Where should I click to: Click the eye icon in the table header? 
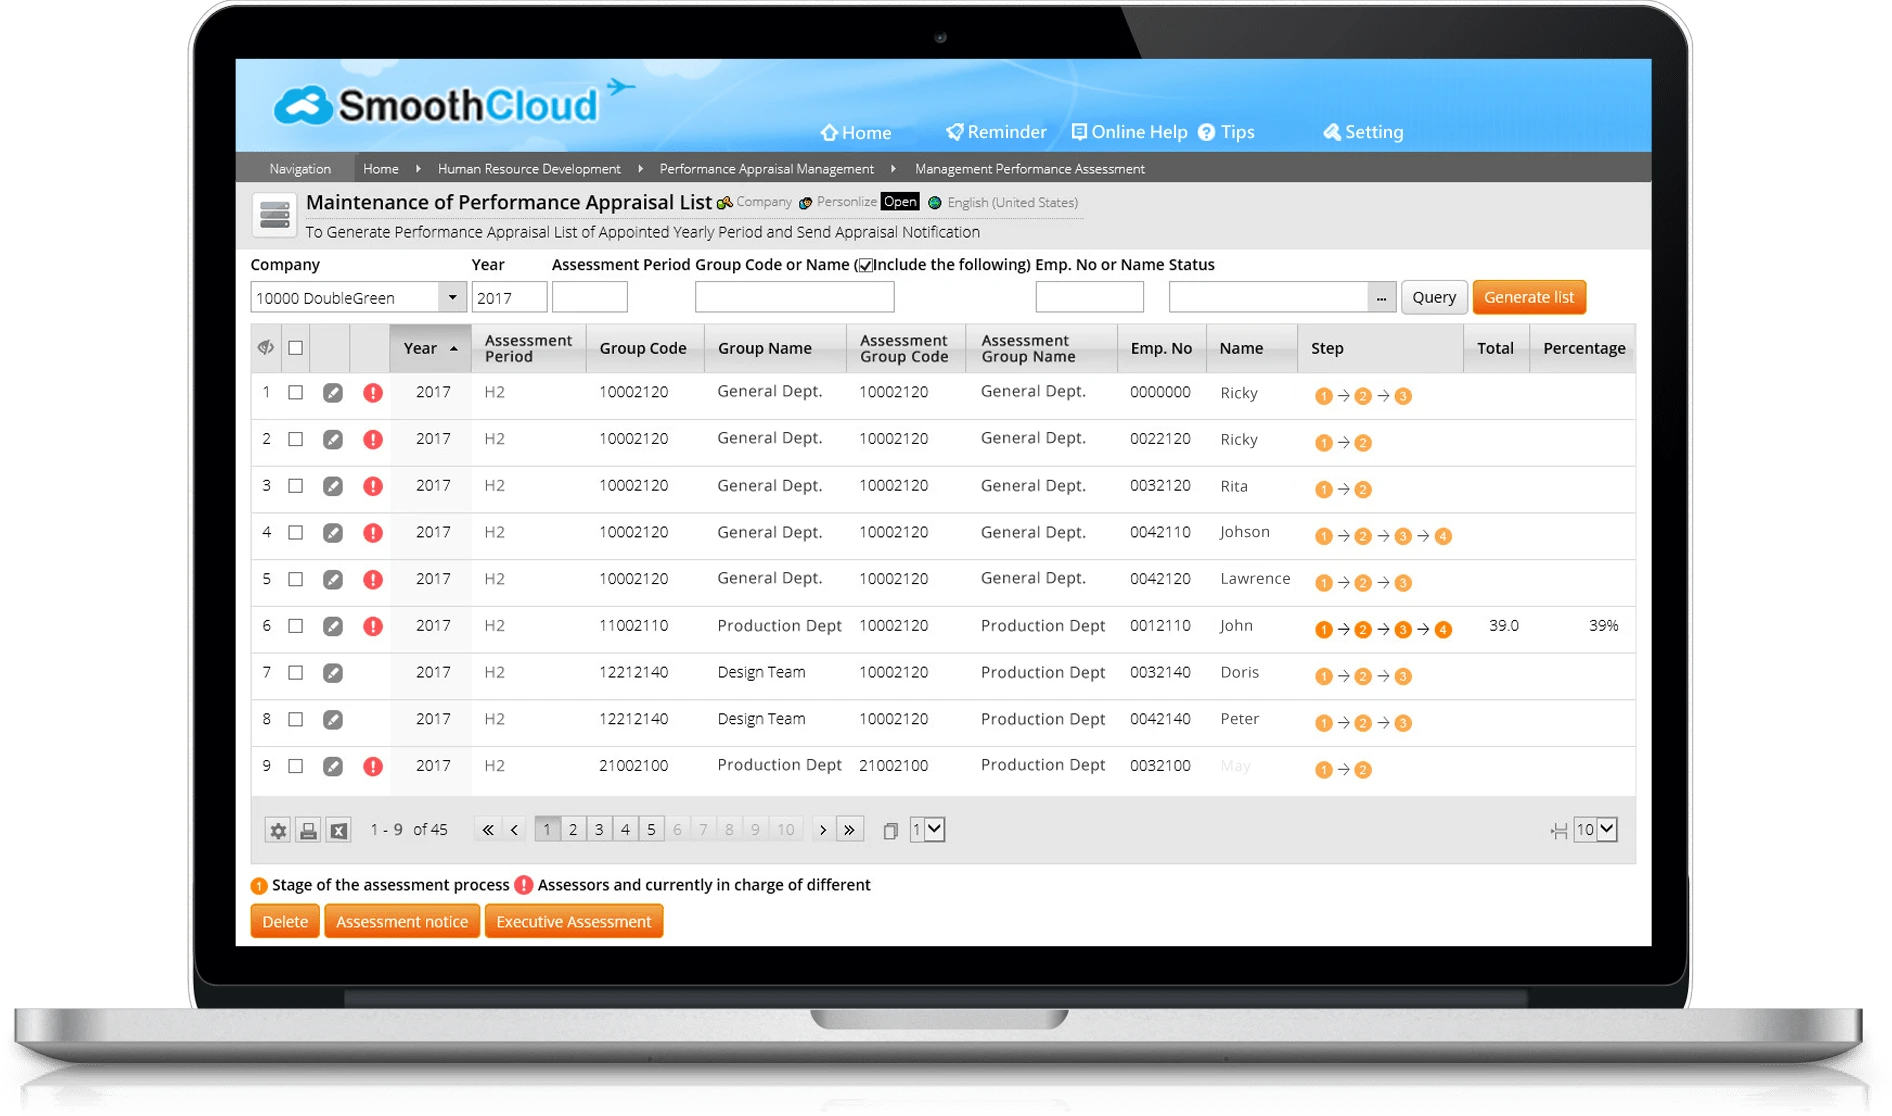[x=264, y=347]
